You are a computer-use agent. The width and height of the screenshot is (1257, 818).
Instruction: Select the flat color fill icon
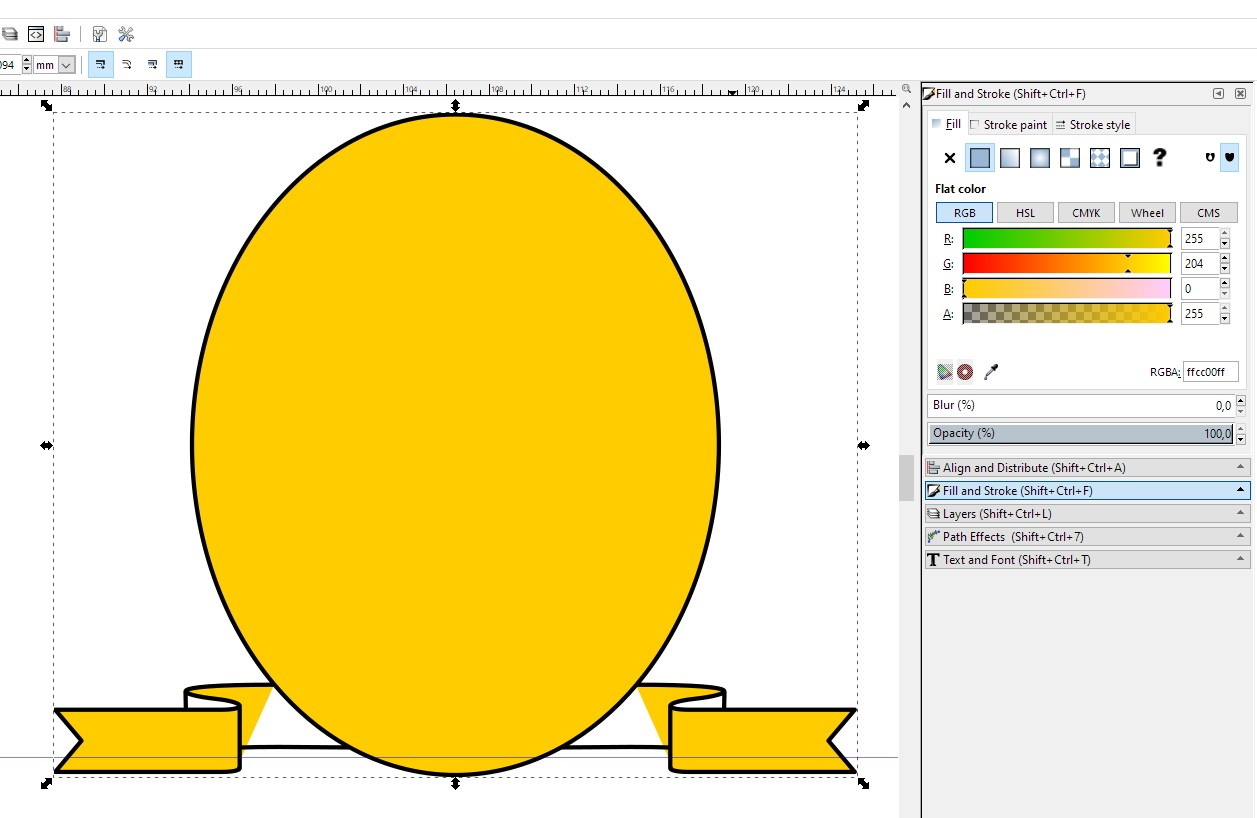[980, 157]
